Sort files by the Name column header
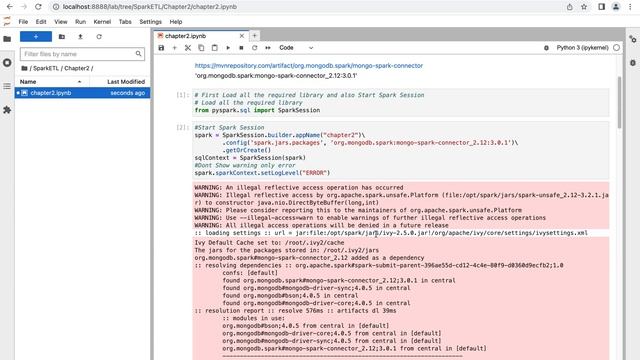This screenshot has width=640, height=360. click(52, 82)
